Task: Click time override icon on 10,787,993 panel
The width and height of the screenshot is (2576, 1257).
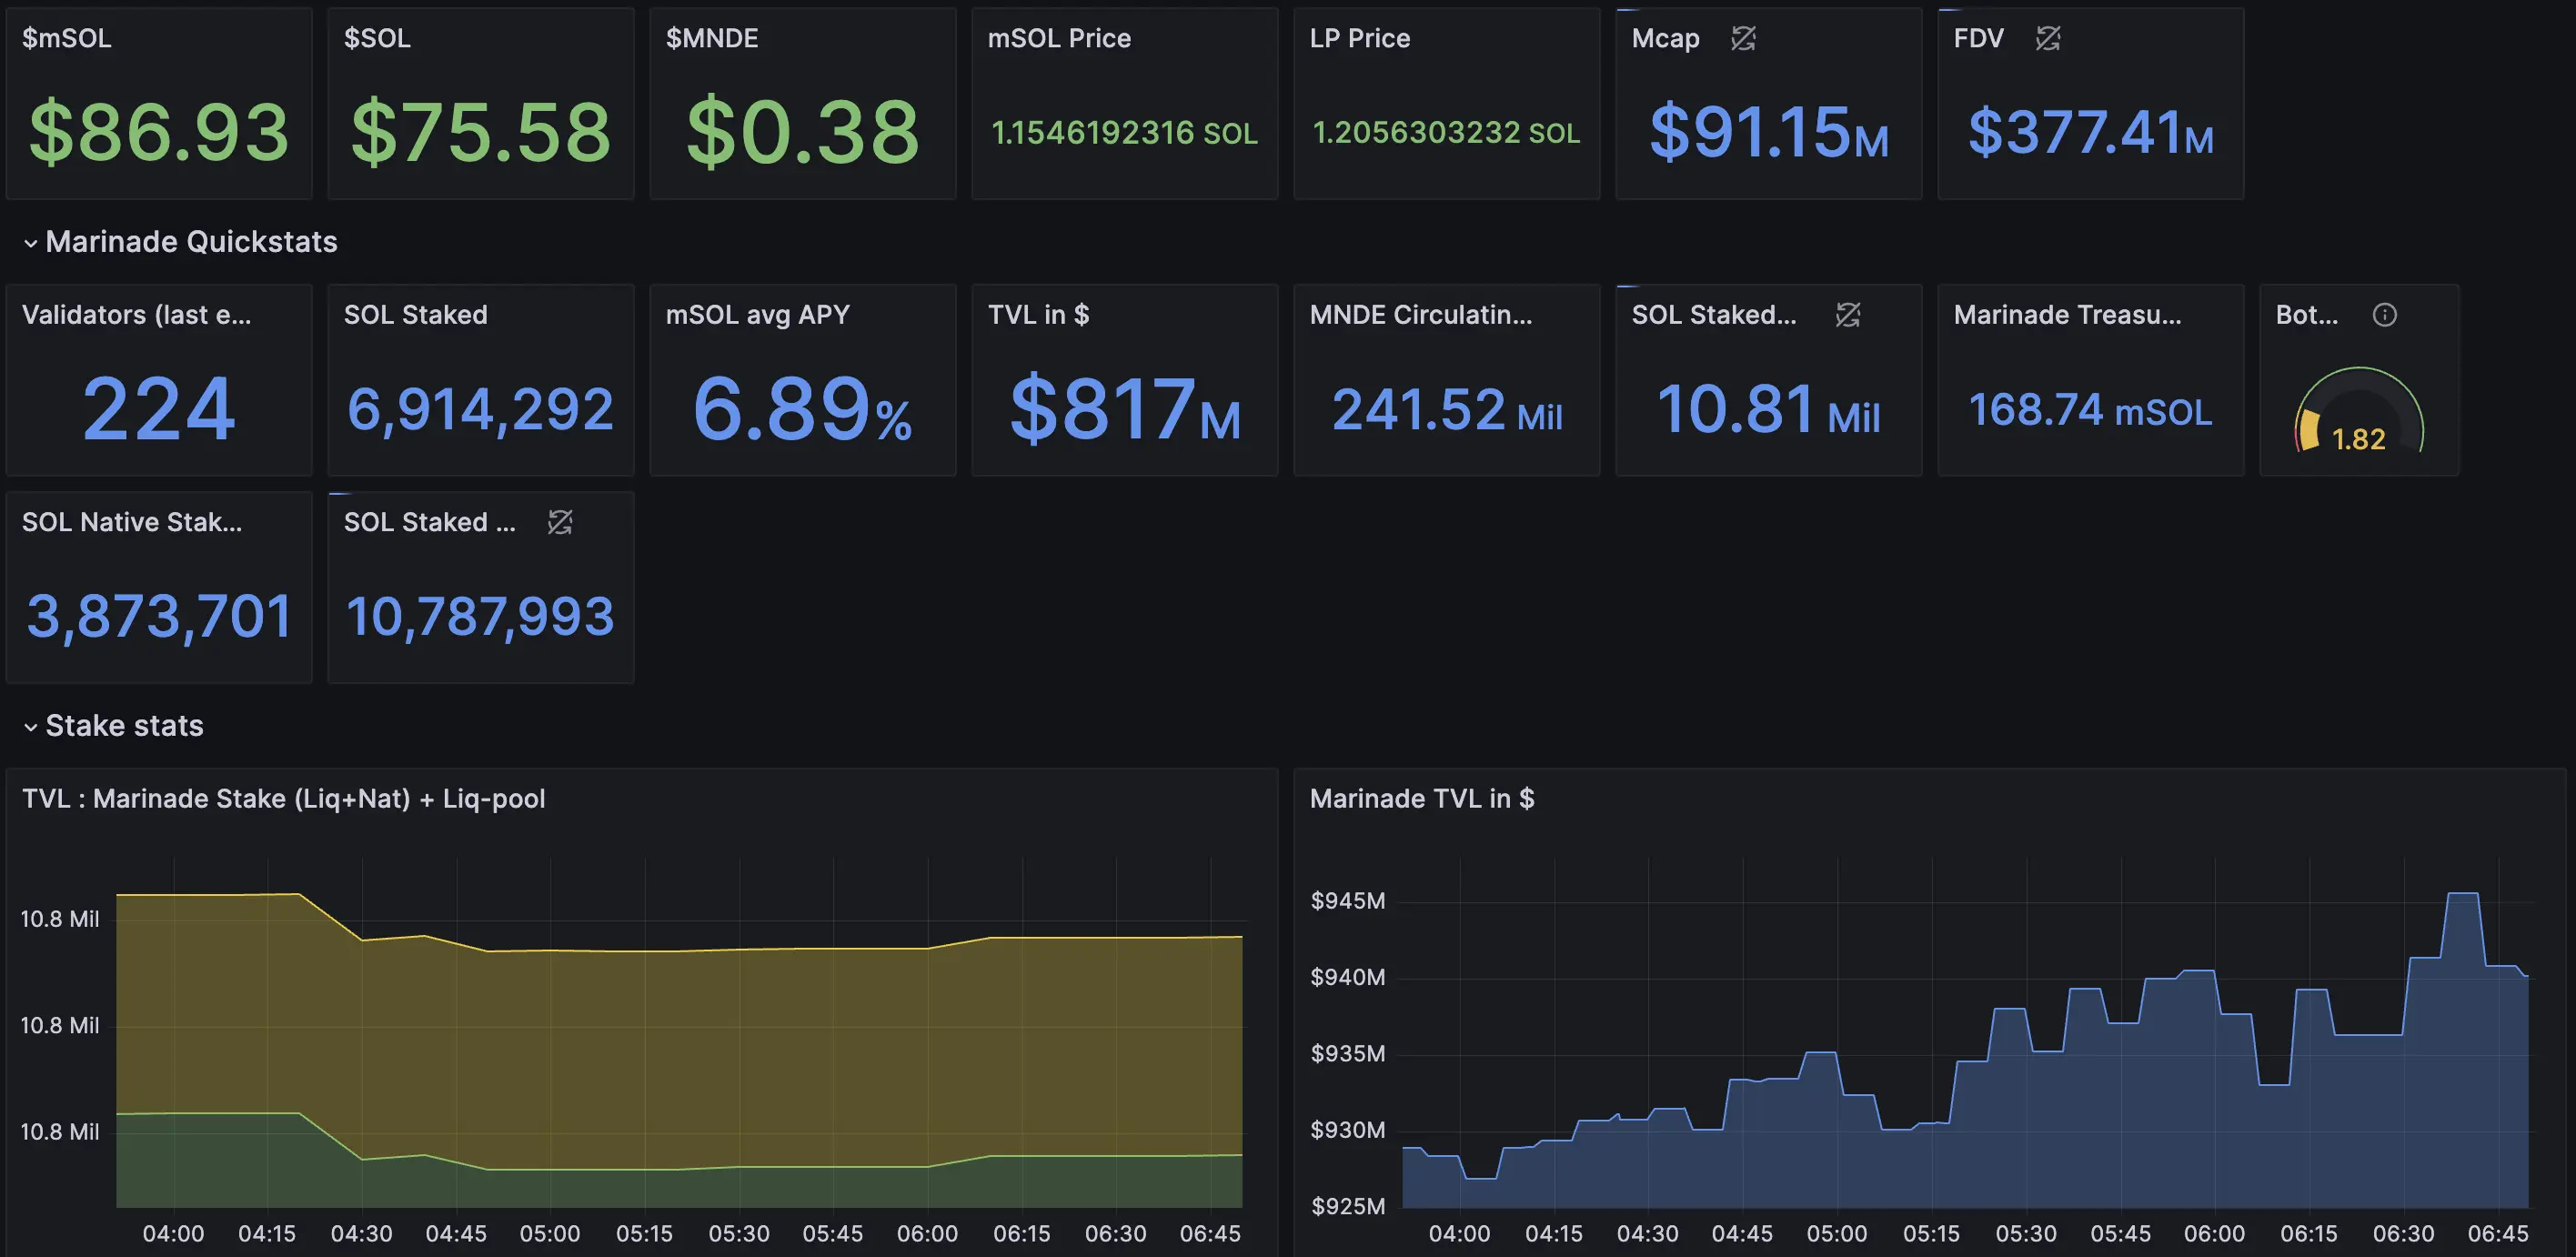Action: point(560,522)
